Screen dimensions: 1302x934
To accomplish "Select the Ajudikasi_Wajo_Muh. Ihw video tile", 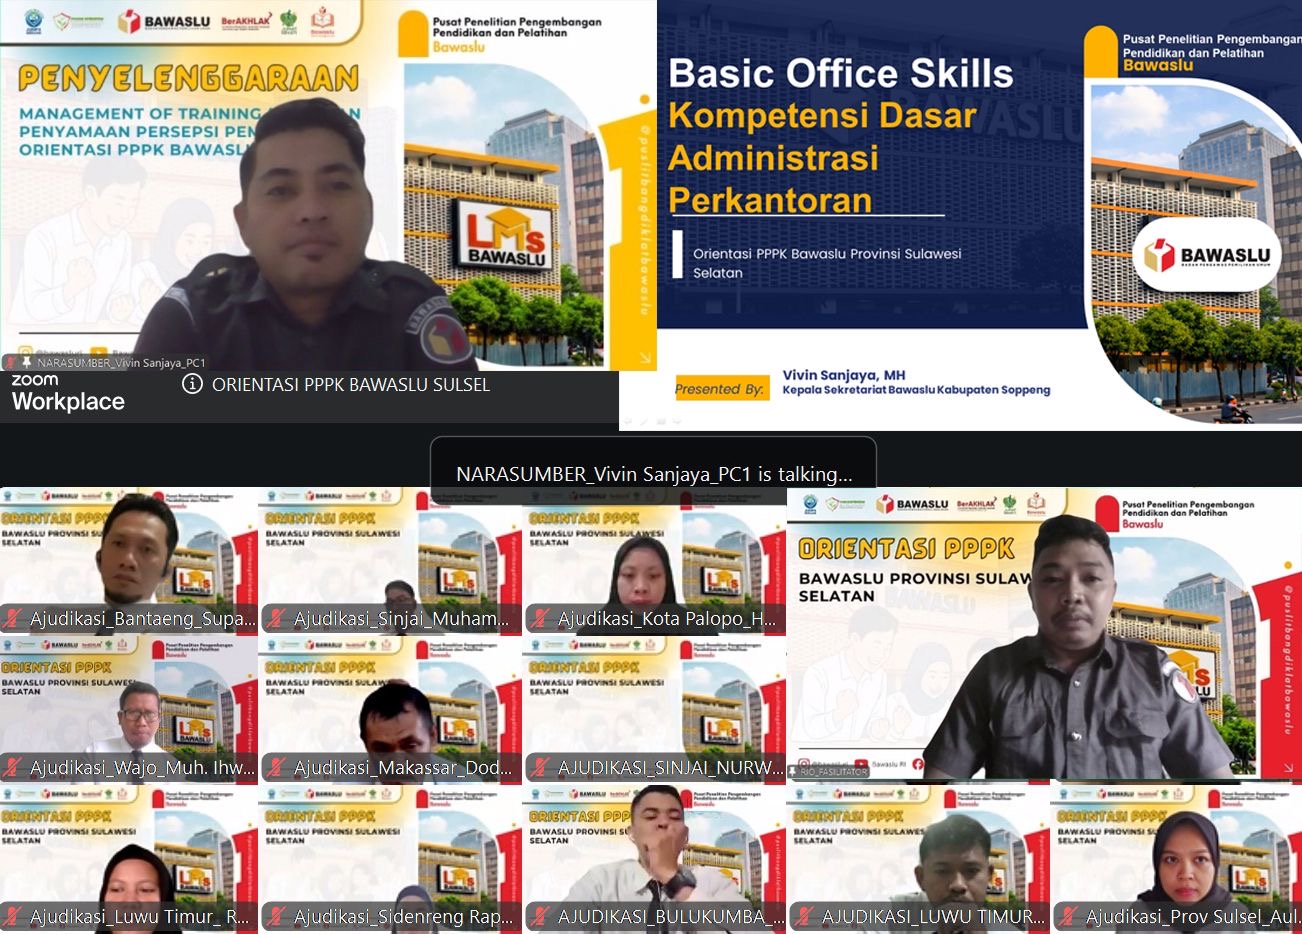I will (129, 709).
